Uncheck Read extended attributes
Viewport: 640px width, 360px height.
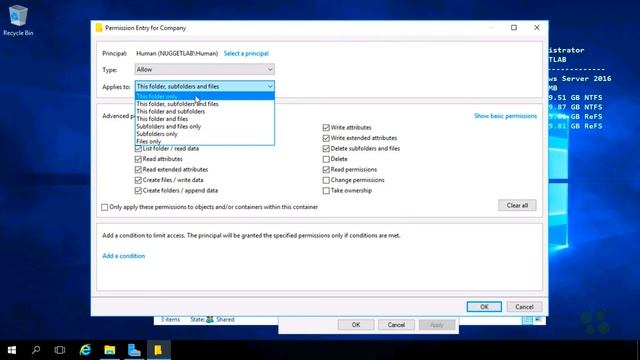tap(138, 170)
